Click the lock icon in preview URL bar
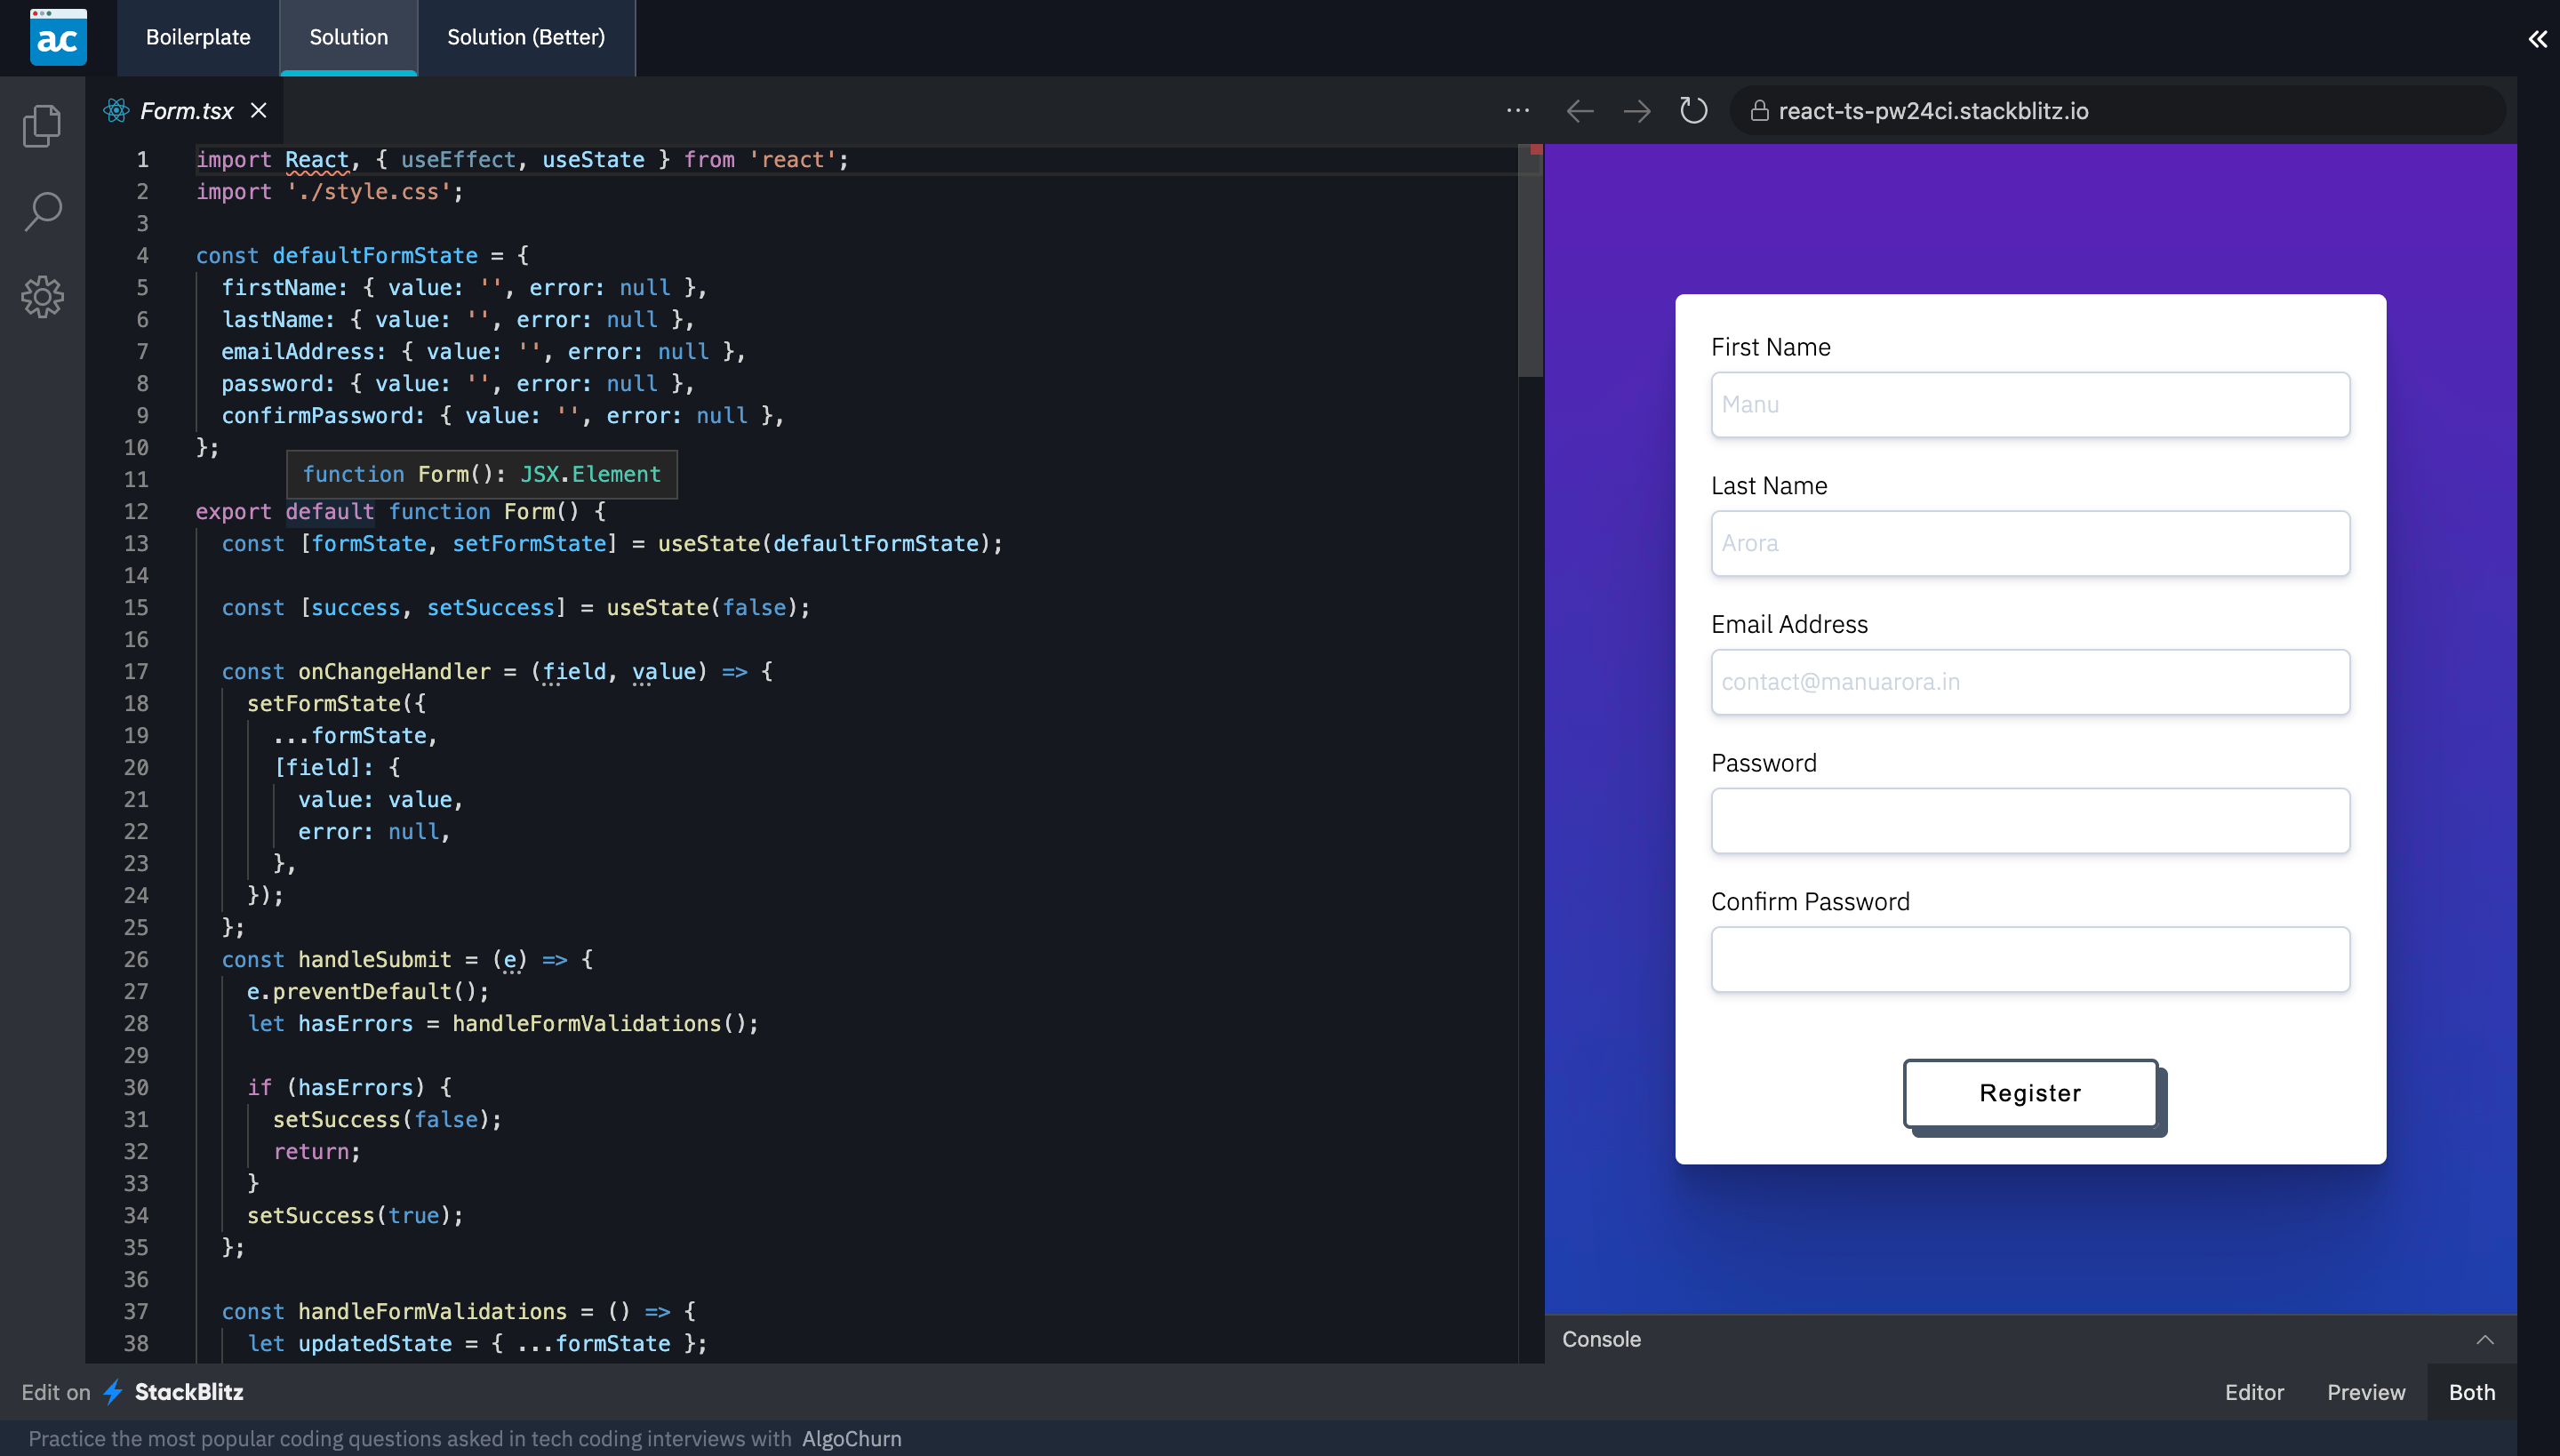 (x=1760, y=111)
